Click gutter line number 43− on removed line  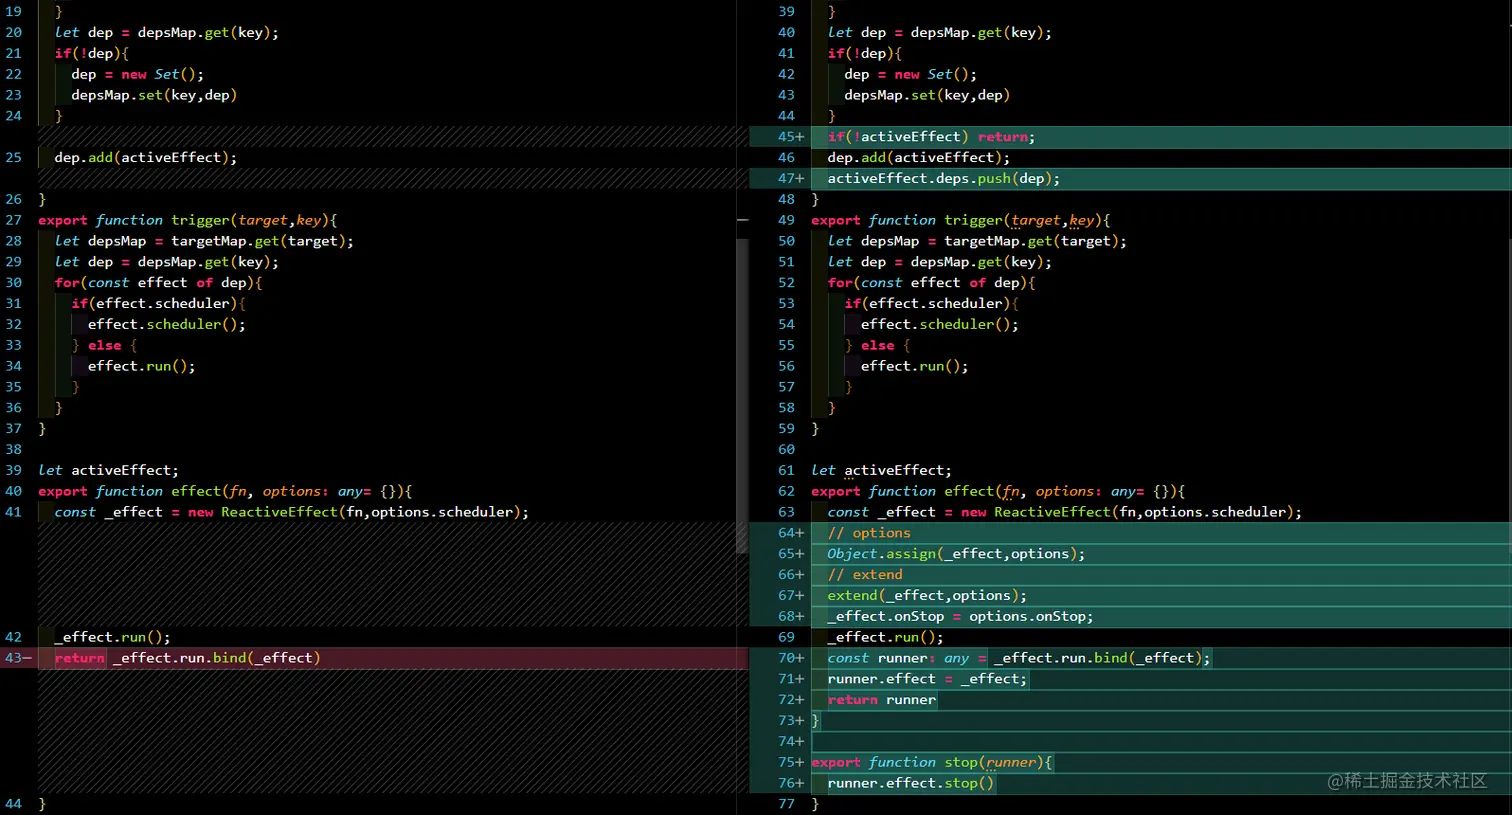18,658
